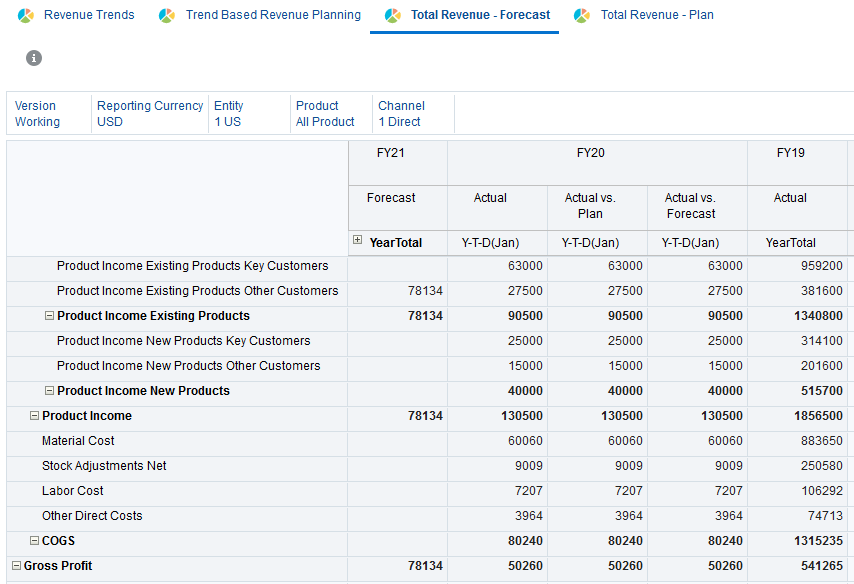Collapse Product Income New Products row
The width and height of the screenshot is (854, 584).
point(51,391)
